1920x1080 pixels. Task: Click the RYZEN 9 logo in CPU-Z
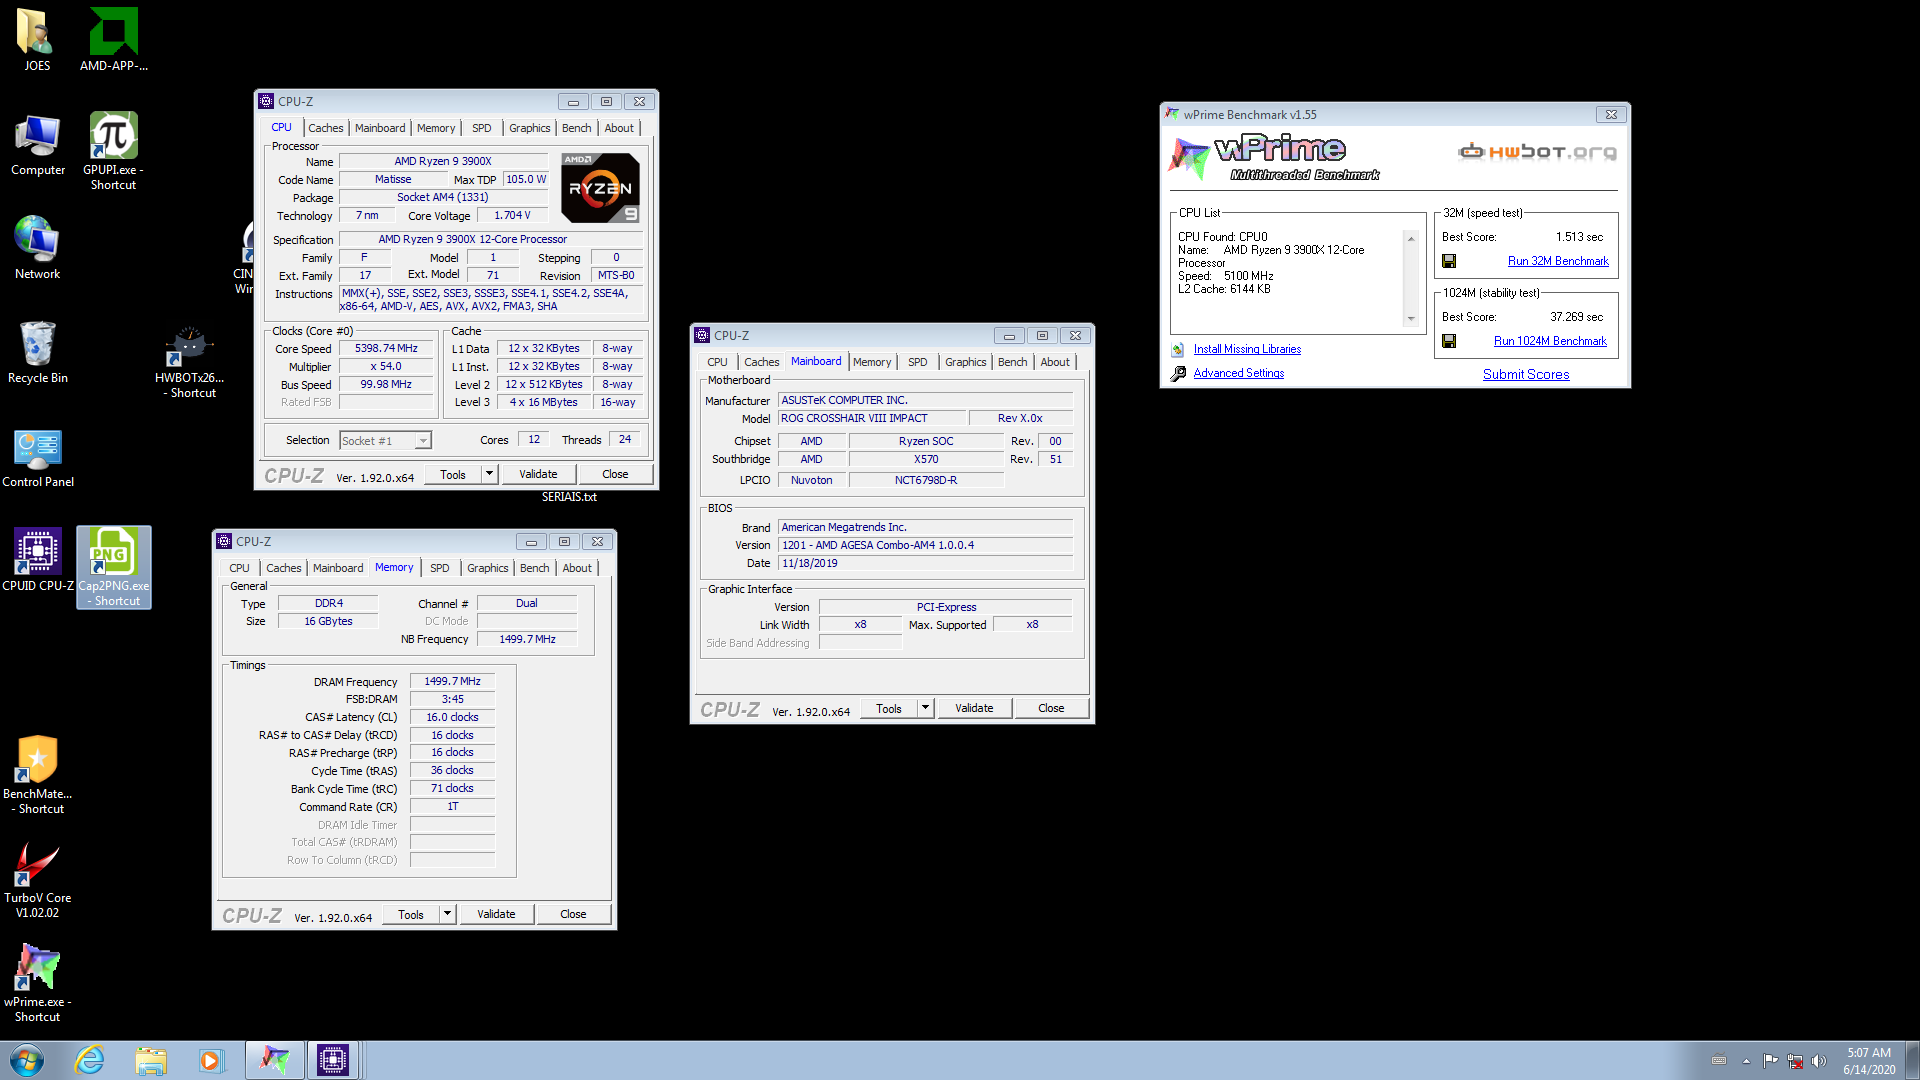click(600, 188)
